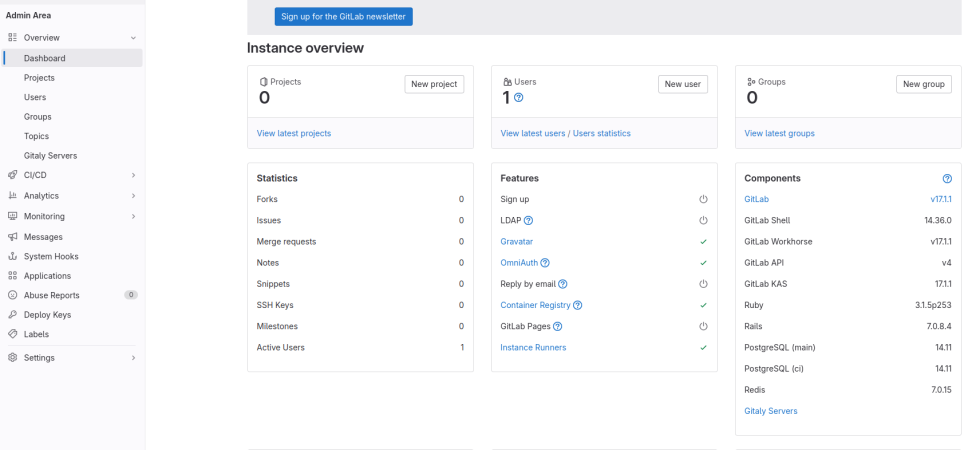Click the Abuse Reports count badge
This screenshot has height=450, width=980.
(x=131, y=295)
